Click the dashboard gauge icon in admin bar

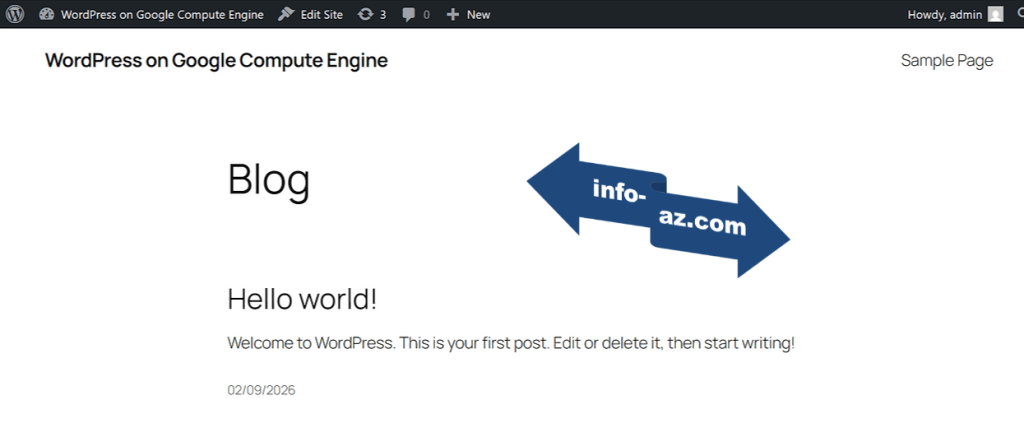[x=47, y=15]
